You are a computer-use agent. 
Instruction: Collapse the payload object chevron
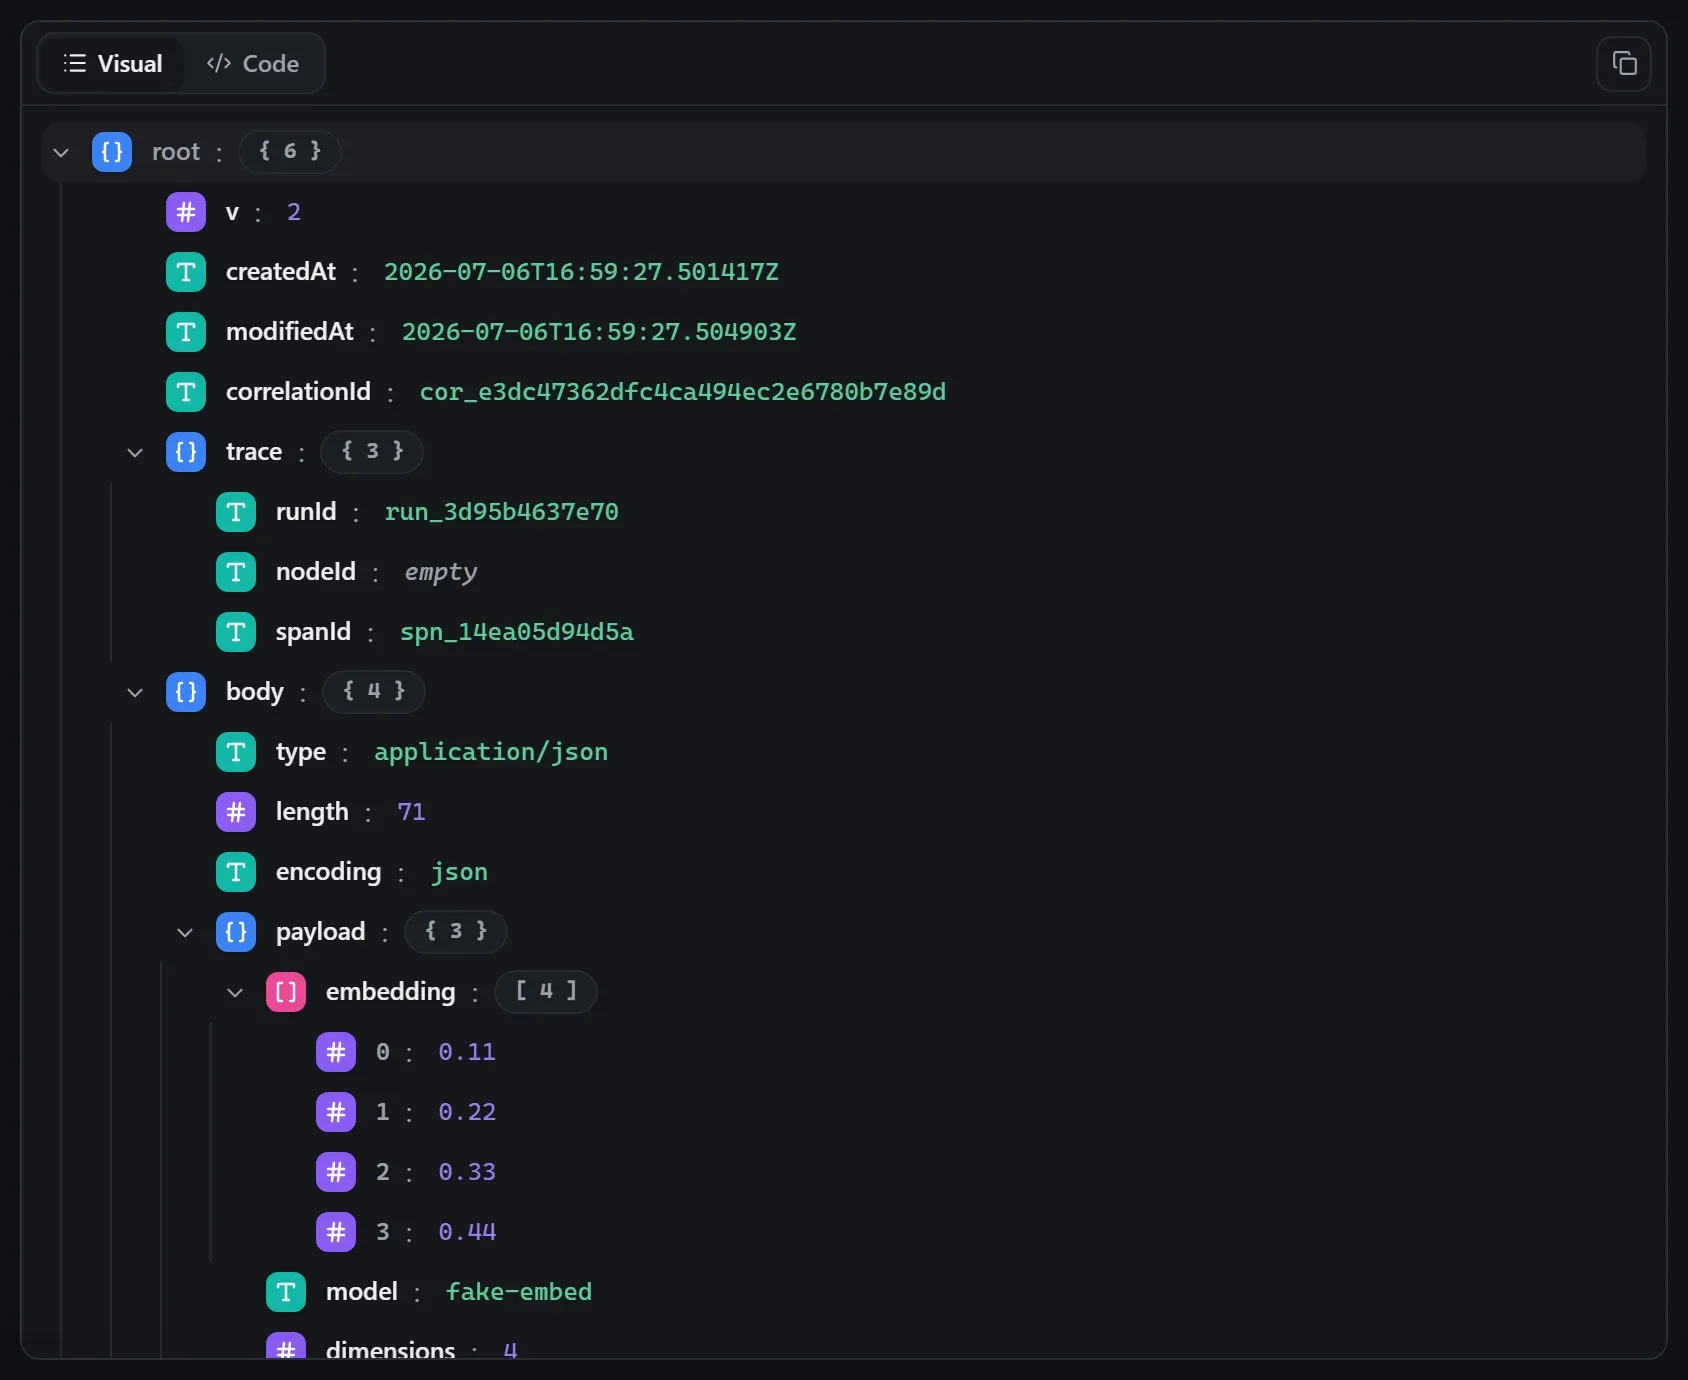pos(185,932)
